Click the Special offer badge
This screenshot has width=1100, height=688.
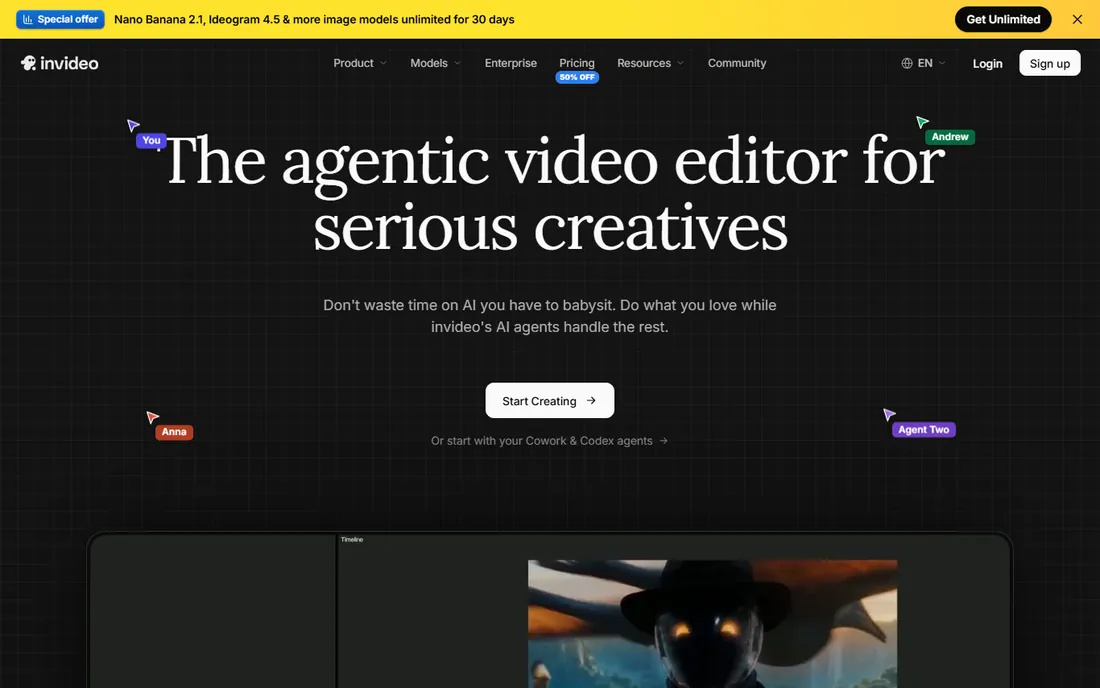(x=60, y=19)
